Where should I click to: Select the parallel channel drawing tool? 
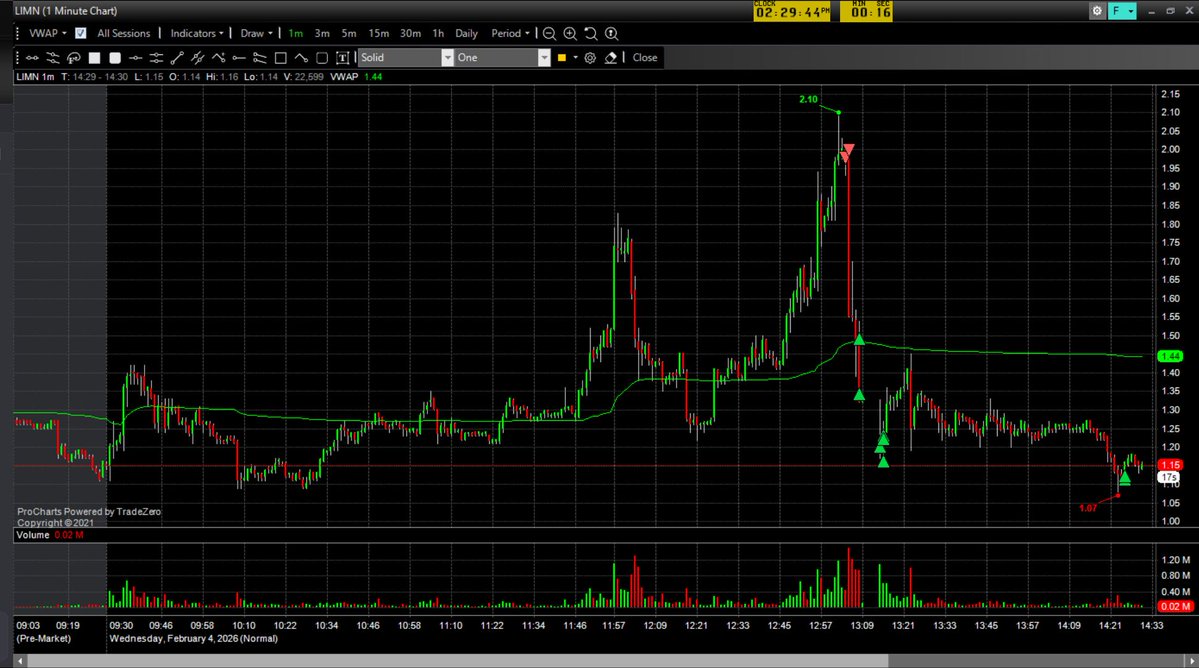53,58
